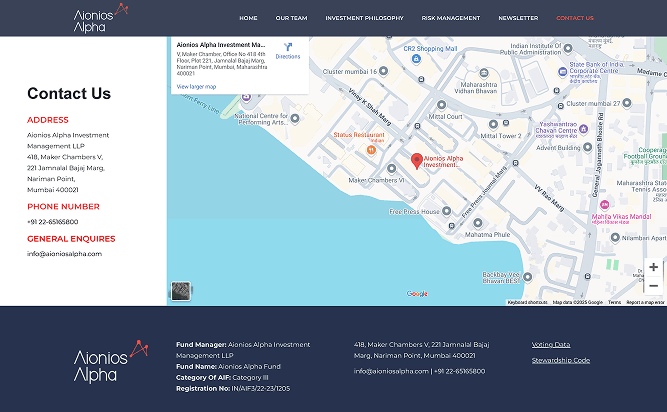Click the Nilambari Apartment map marker

pos(615,238)
